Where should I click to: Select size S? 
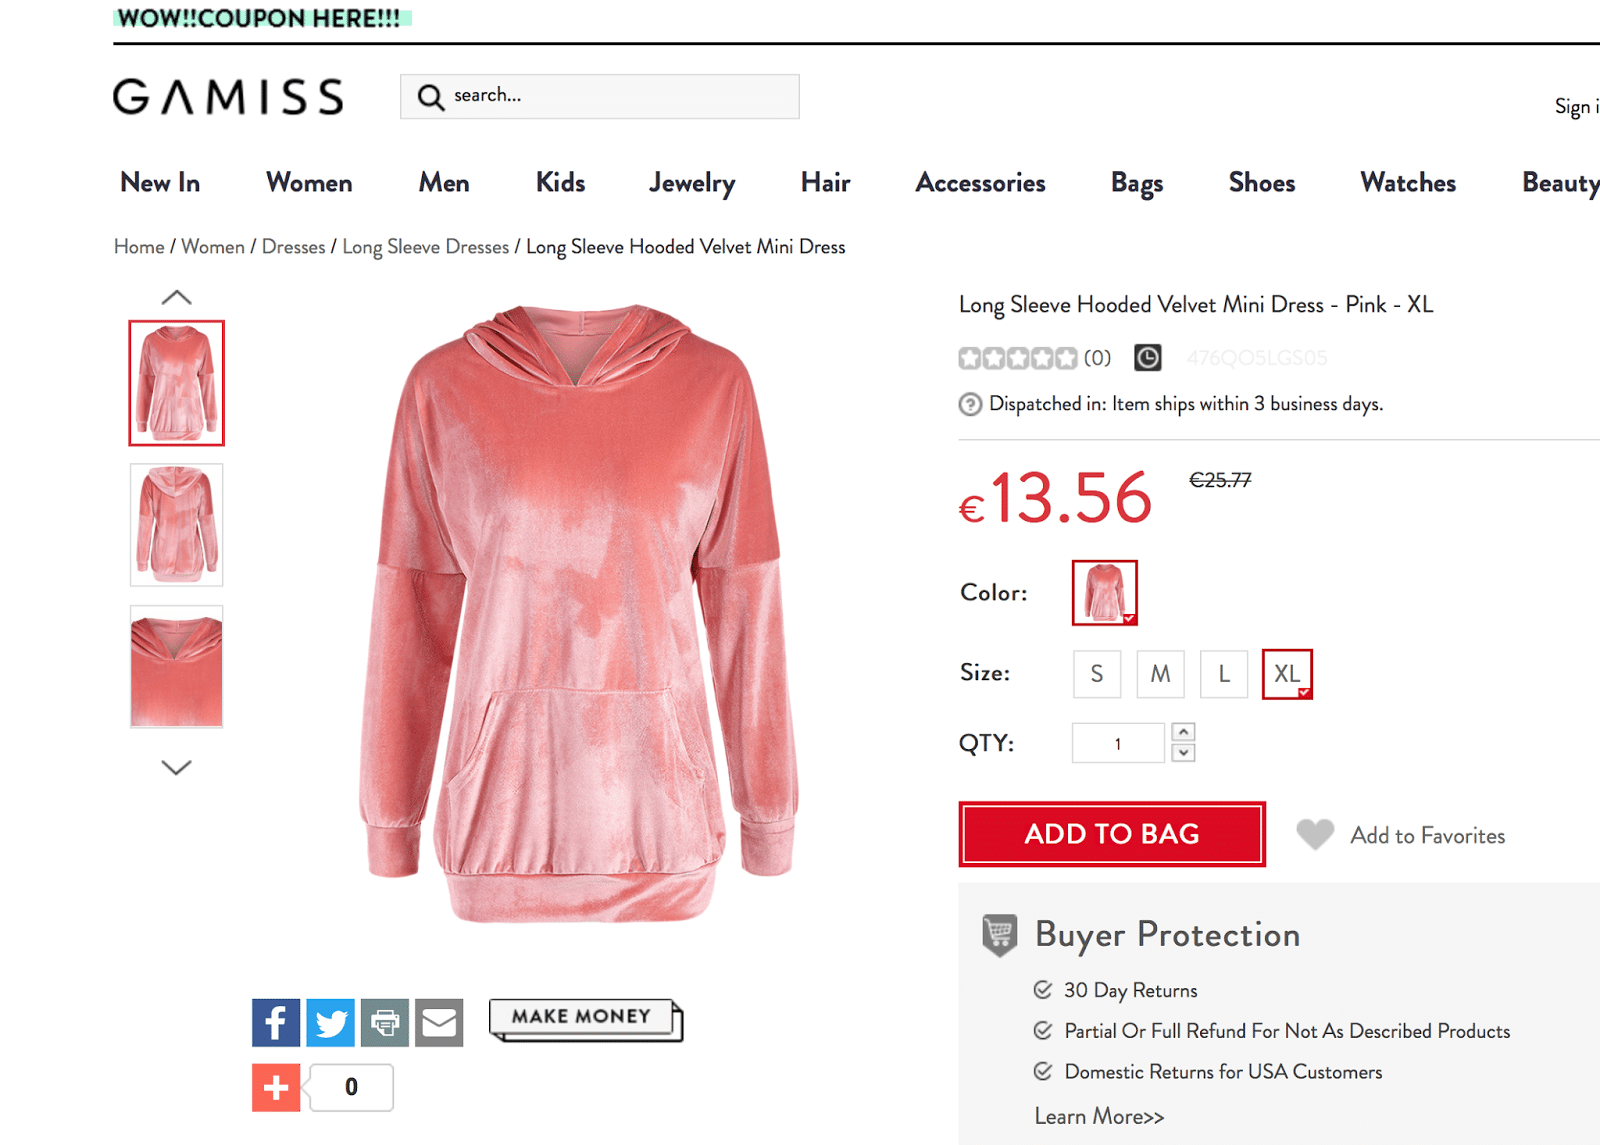tap(1097, 674)
